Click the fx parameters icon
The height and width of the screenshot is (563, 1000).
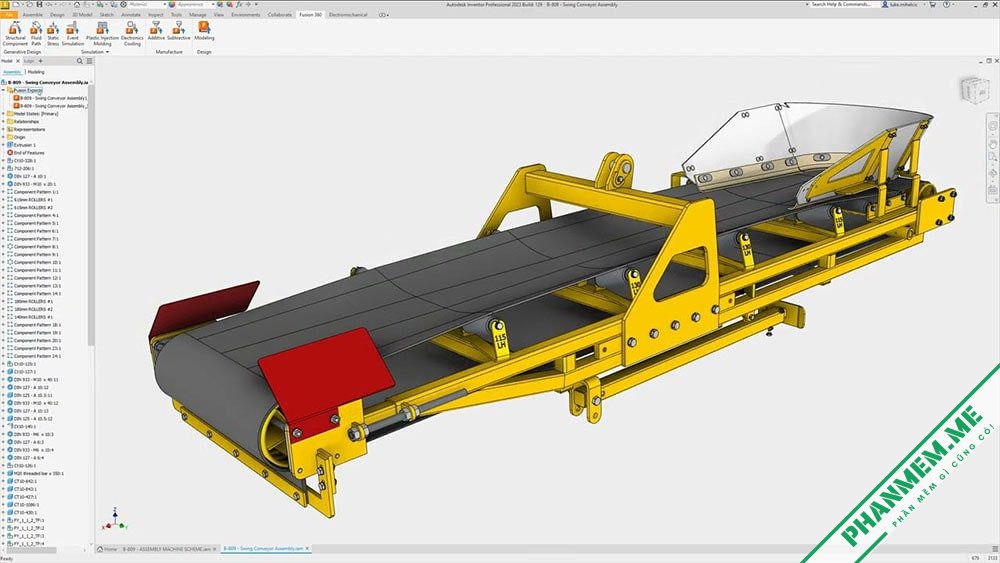tap(239, 4)
